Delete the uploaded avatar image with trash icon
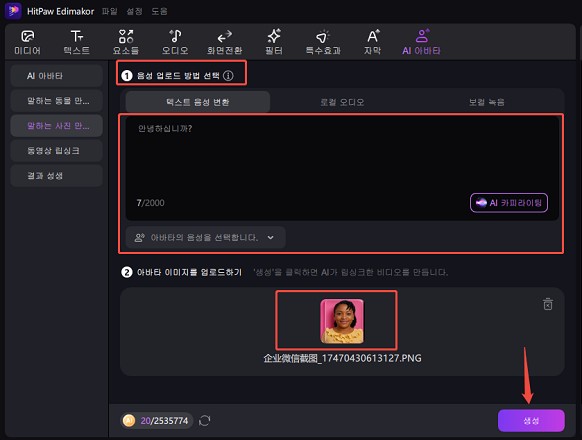This screenshot has height=440, width=582. 548,304
